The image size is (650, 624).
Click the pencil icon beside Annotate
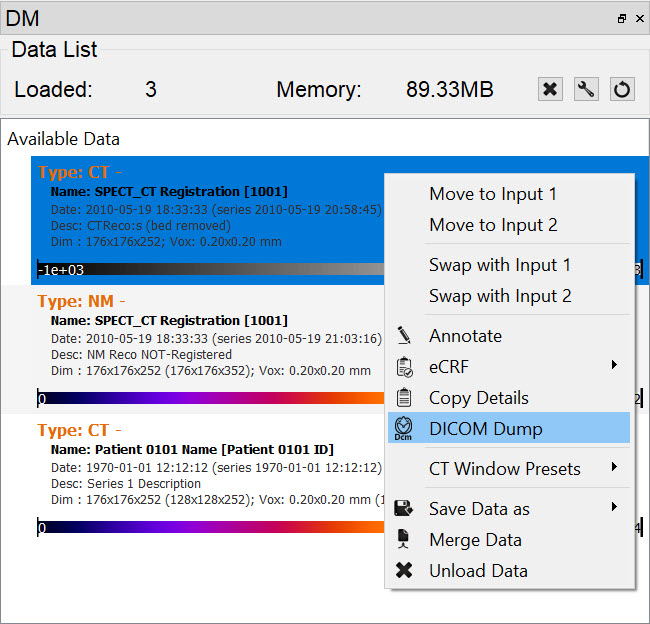tap(404, 335)
